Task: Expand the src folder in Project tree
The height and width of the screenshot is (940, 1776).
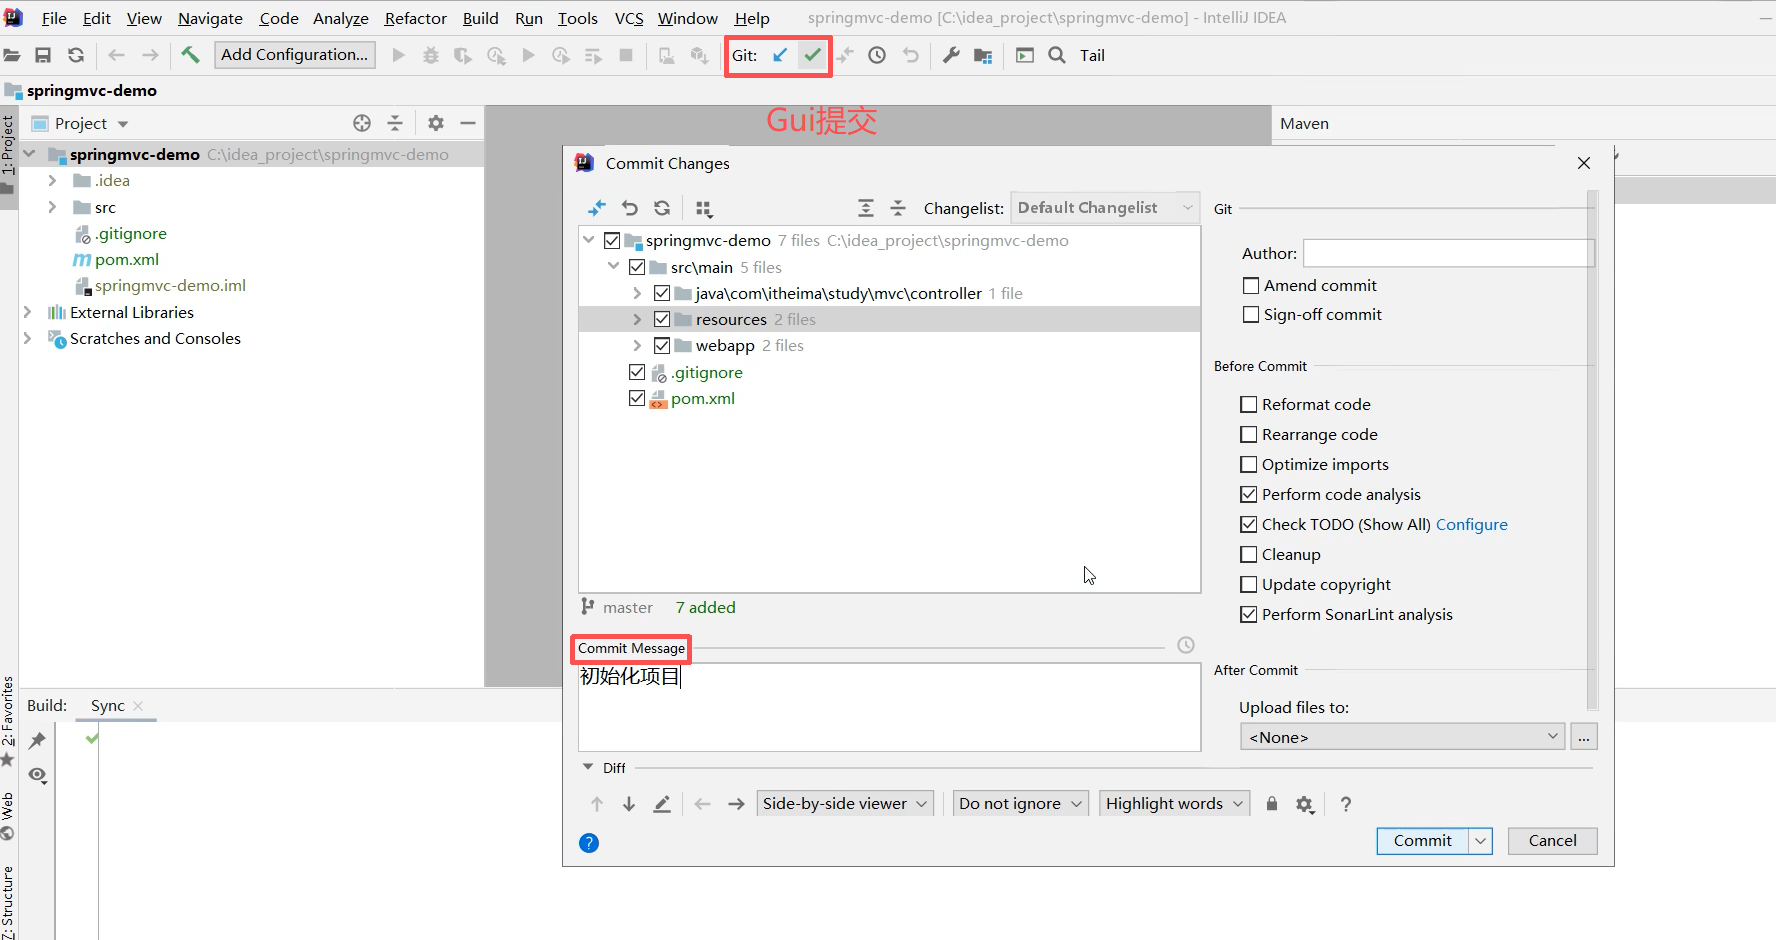Action: (52, 207)
